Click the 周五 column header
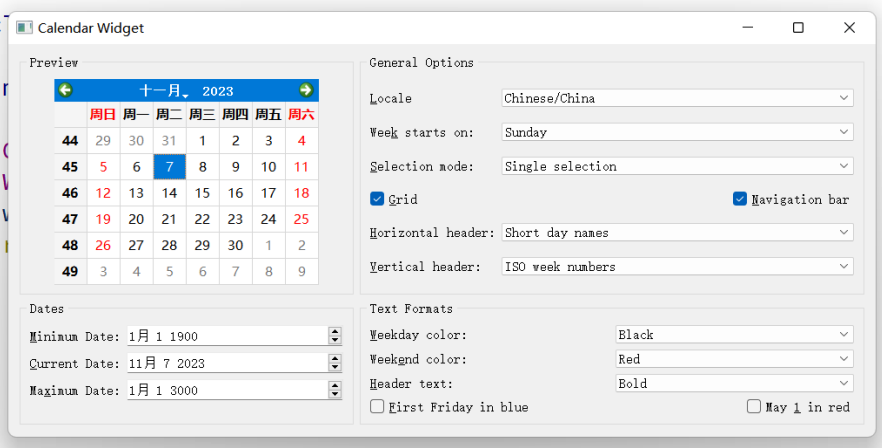This screenshot has height=448, width=882. point(268,115)
